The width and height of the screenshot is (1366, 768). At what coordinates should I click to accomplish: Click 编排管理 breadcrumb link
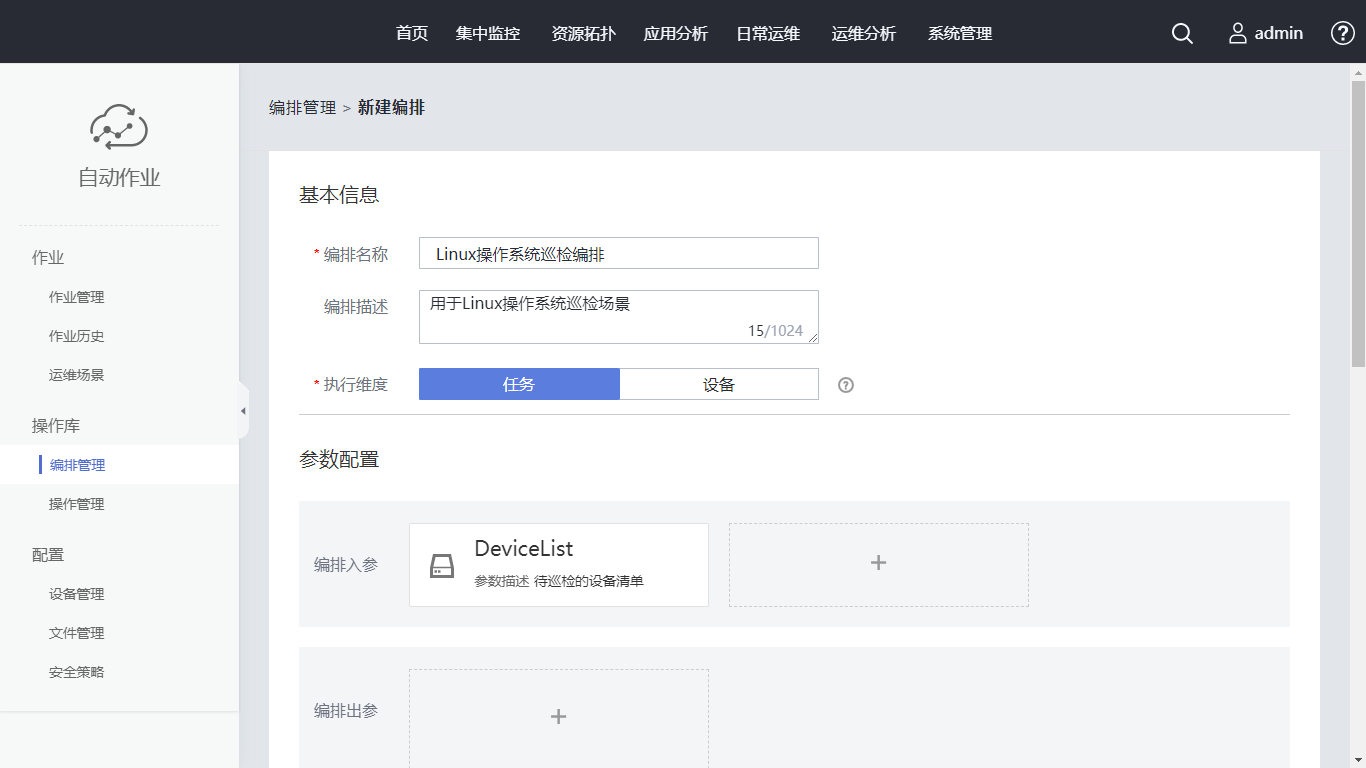(302, 108)
